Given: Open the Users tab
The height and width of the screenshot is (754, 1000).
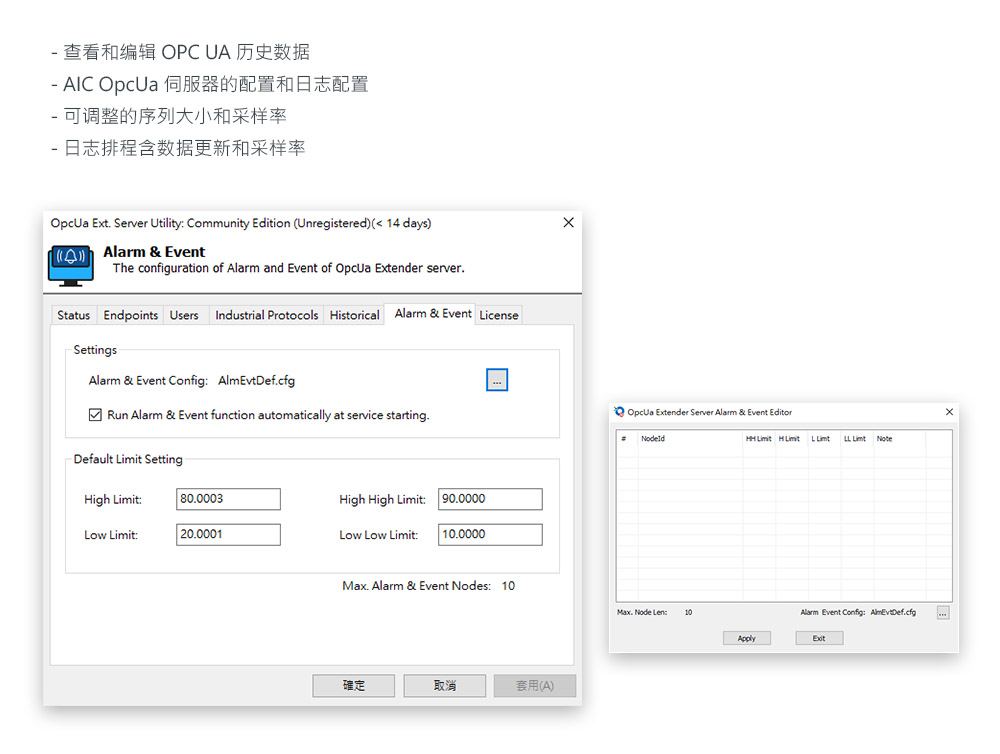Looking at the screenshot, I should click(x=184, y=315).
